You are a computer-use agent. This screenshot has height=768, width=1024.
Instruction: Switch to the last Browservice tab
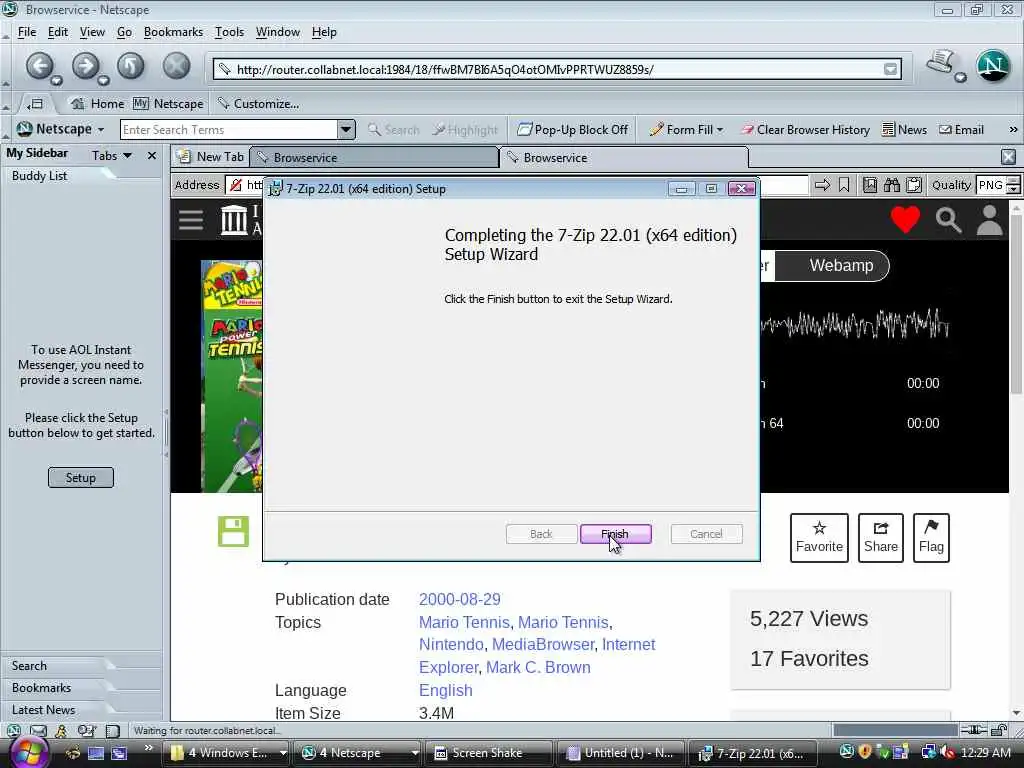point(624,157)
